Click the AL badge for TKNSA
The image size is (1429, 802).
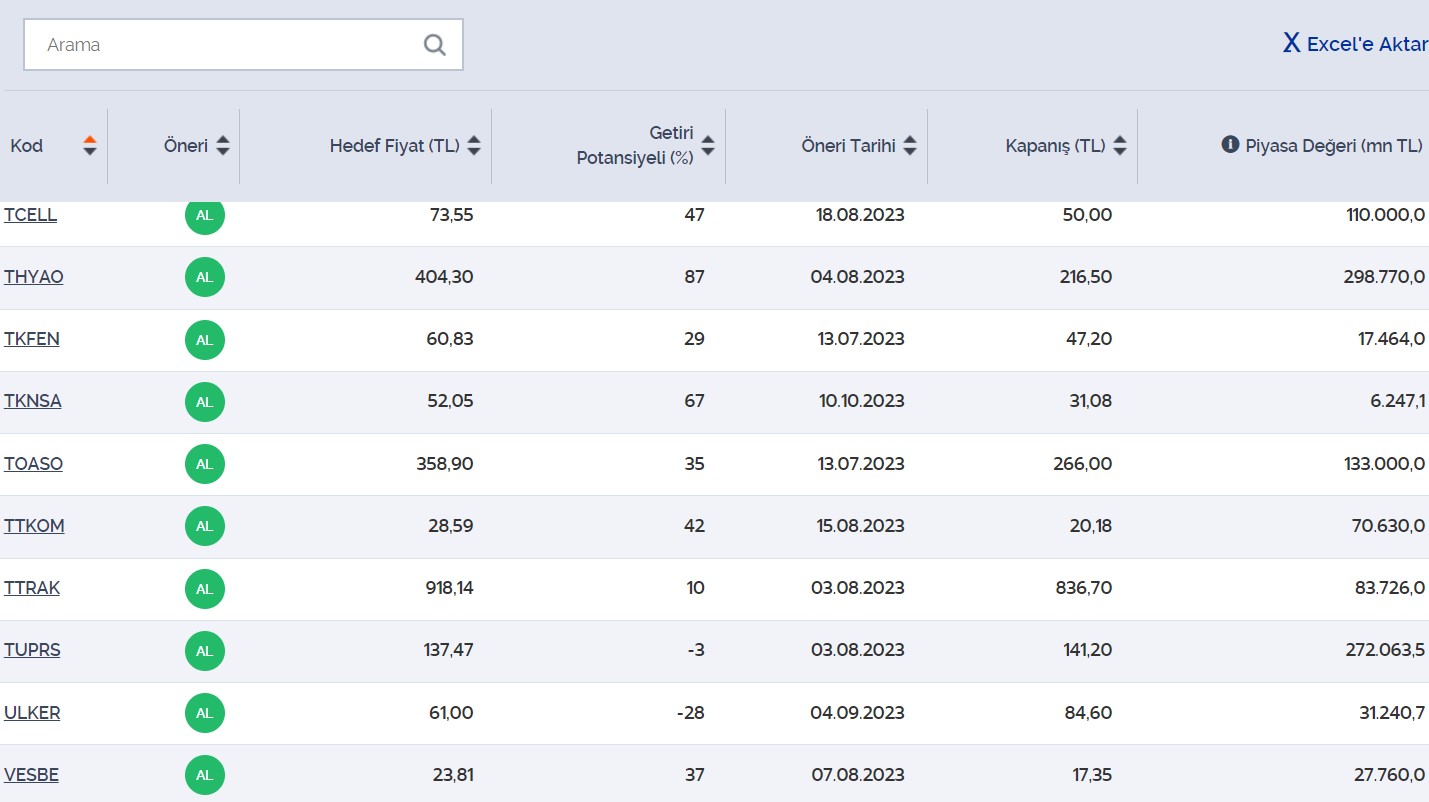[x=205, y=402]
